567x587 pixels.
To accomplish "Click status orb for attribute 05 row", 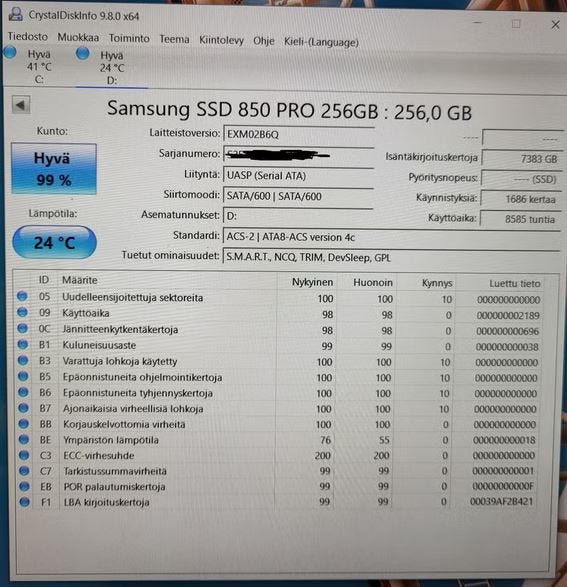I will 22,296.
